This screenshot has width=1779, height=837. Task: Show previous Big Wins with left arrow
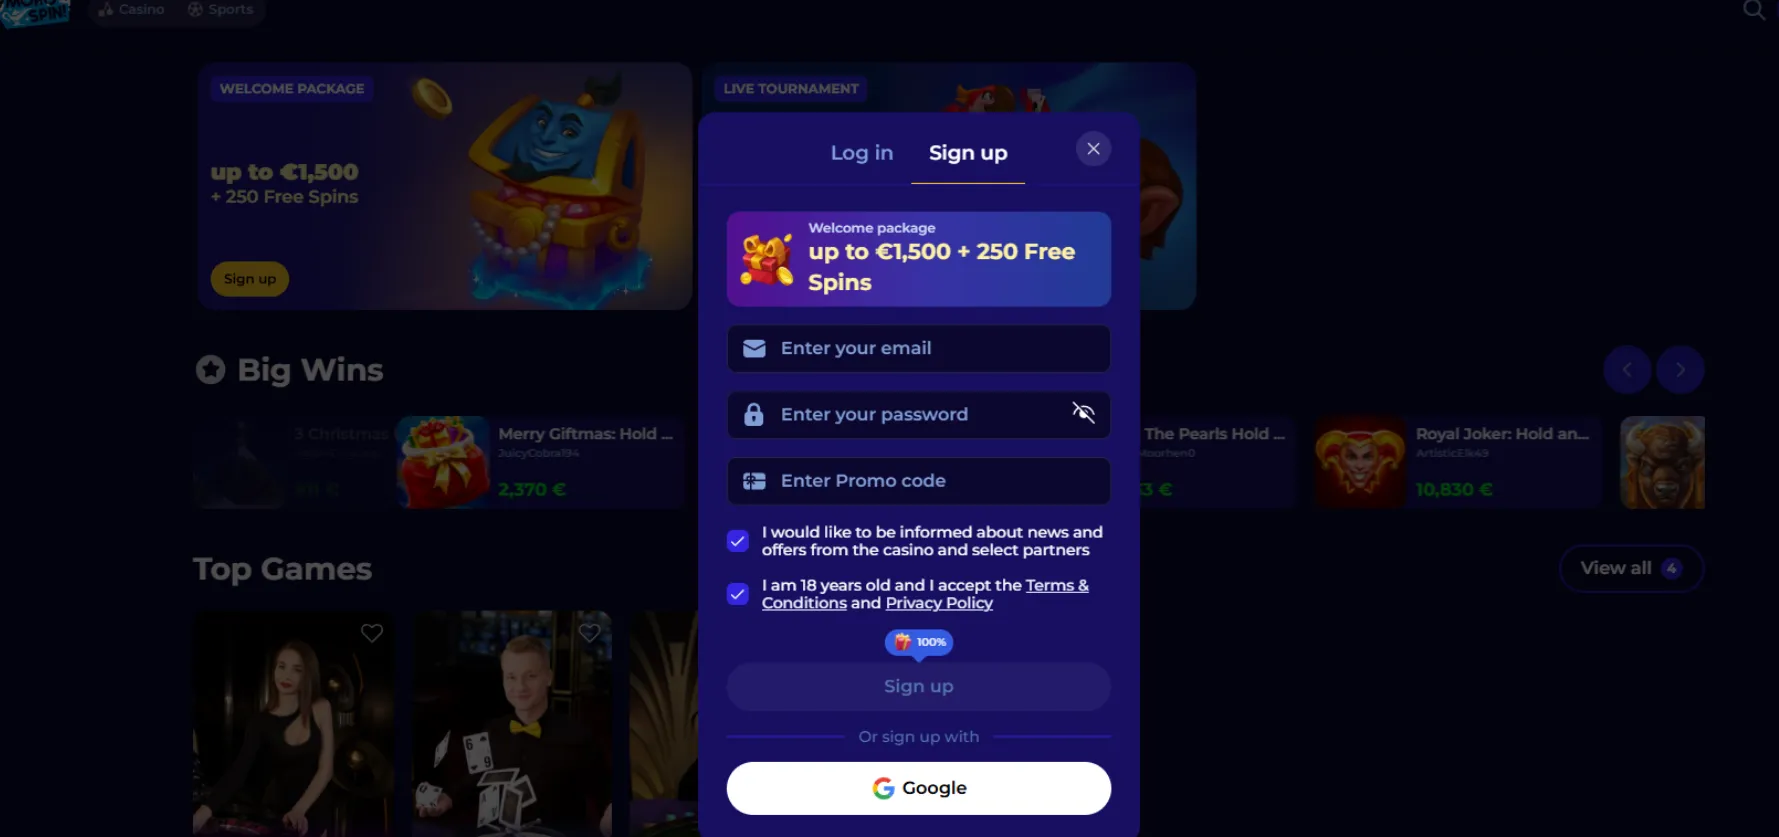pos(1627,370)
